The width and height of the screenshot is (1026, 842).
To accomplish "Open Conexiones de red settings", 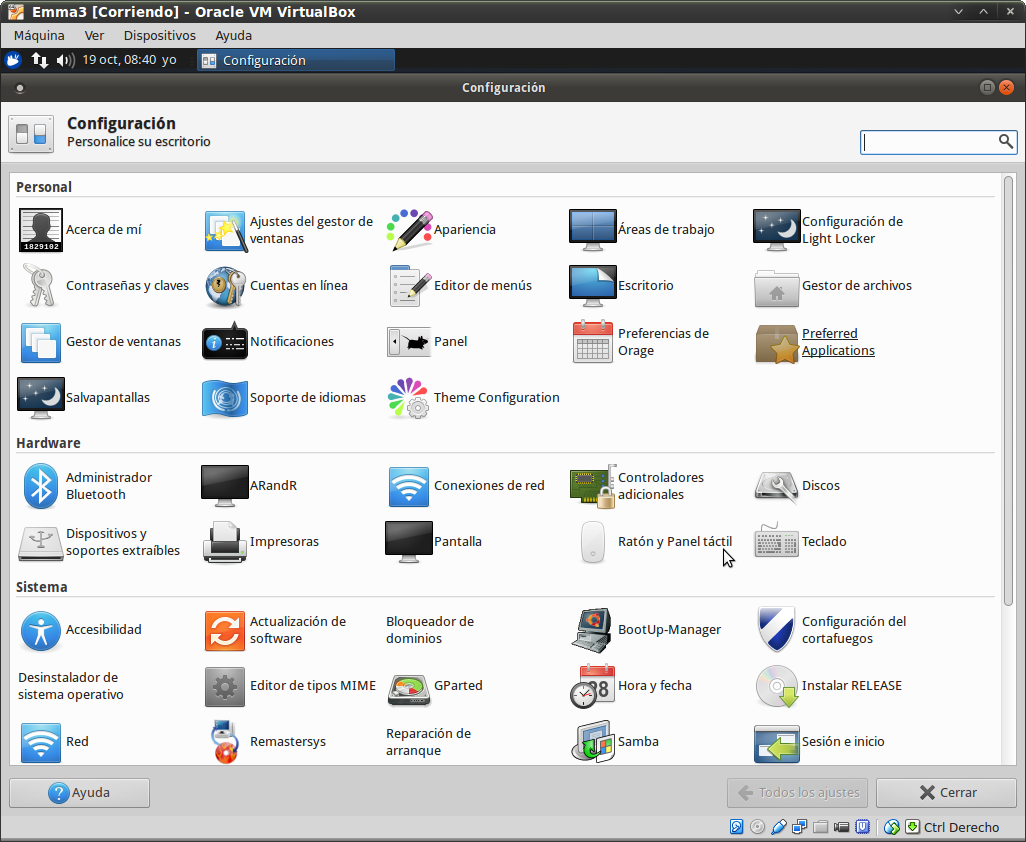I will coord(409,486).
